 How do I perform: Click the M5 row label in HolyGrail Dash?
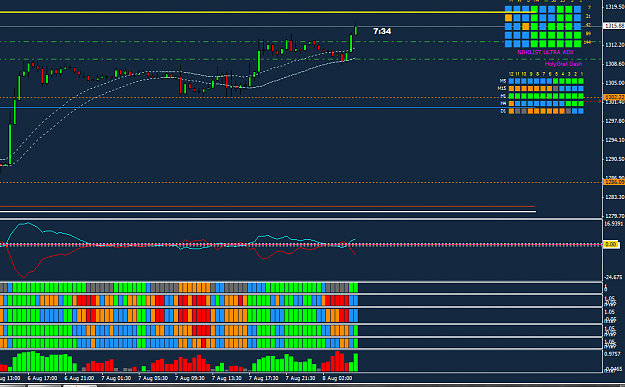pyautogui.click(x=503, y=81)
